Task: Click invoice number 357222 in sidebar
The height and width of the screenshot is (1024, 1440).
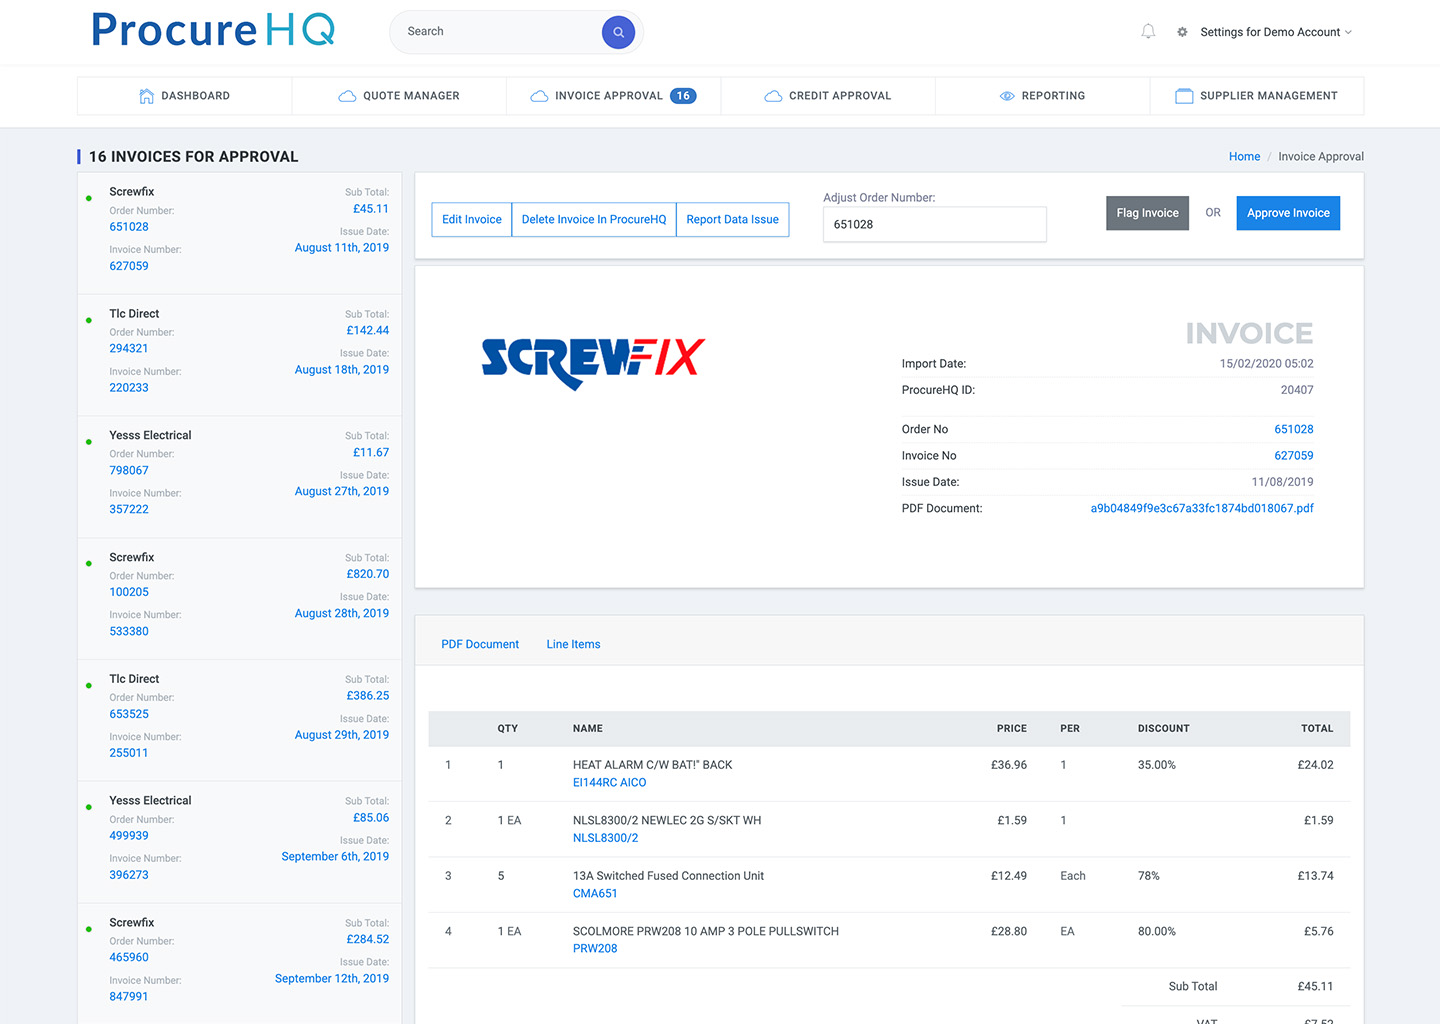Action: click(x=128, y=510)
